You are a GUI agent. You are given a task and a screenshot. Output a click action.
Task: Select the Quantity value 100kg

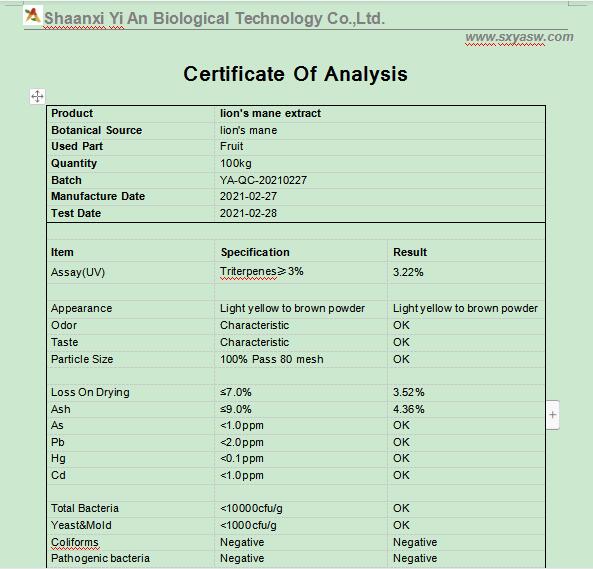236,163
